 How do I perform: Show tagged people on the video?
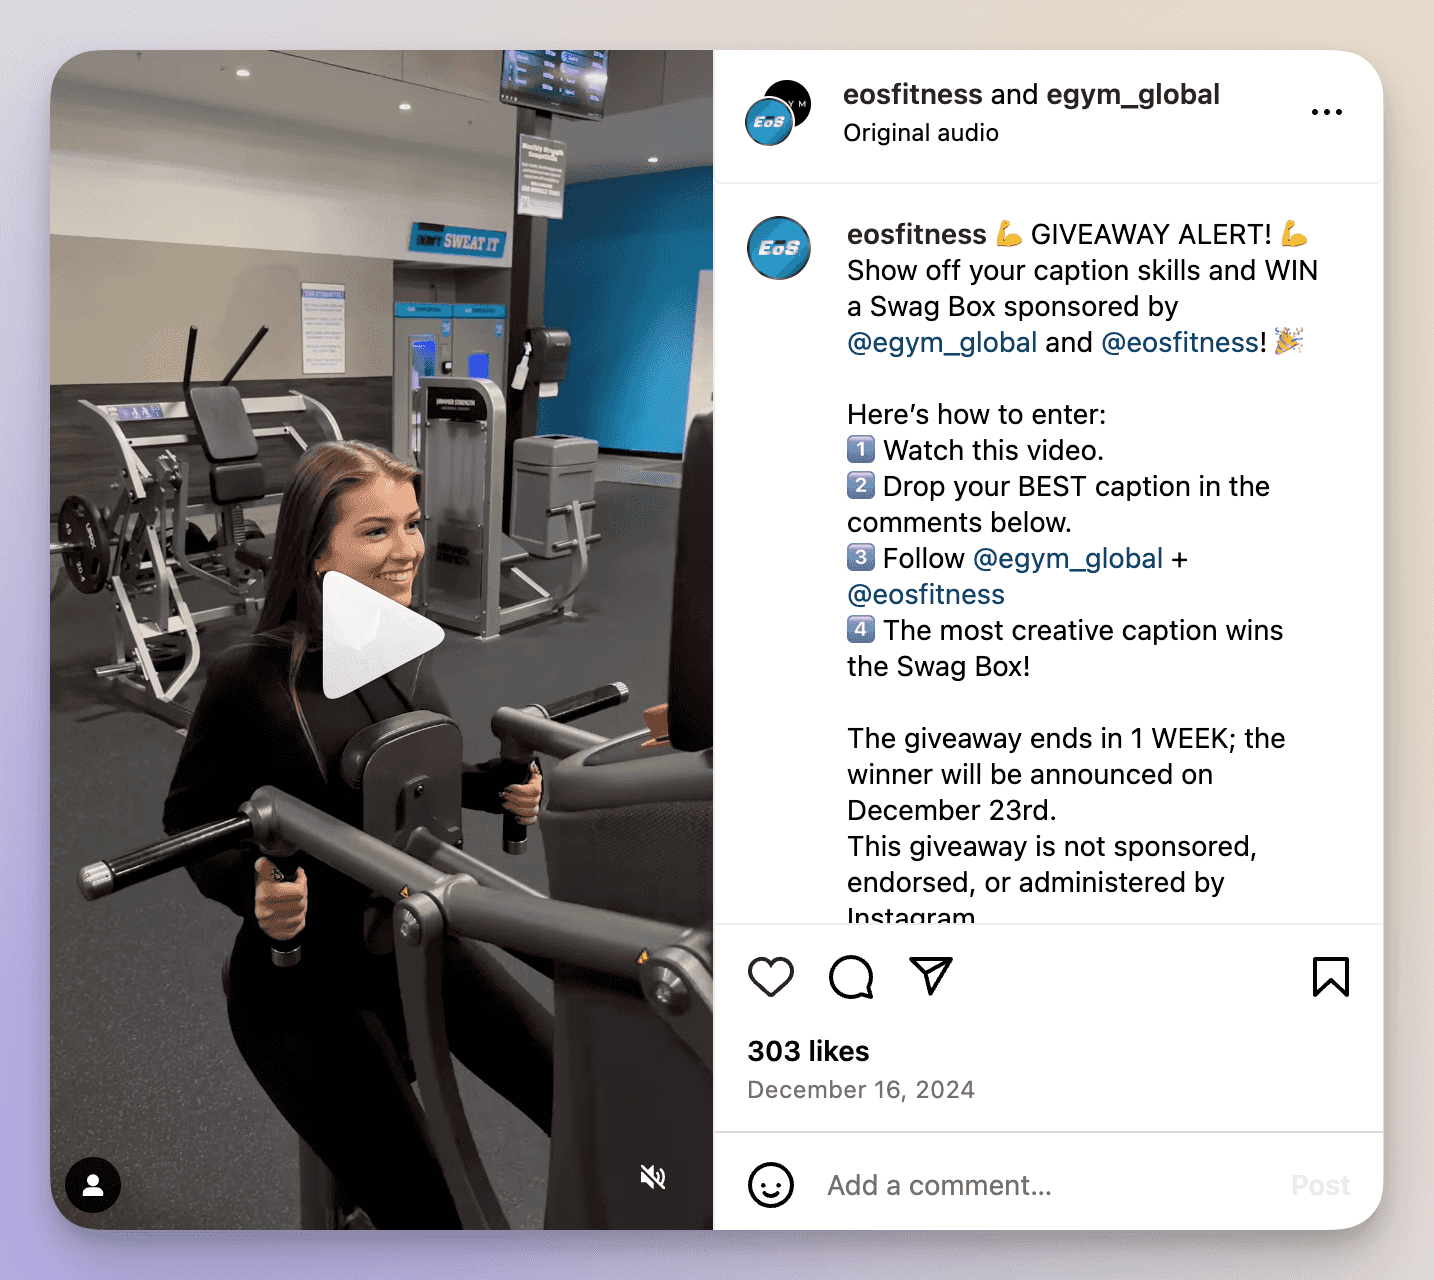93,1185
